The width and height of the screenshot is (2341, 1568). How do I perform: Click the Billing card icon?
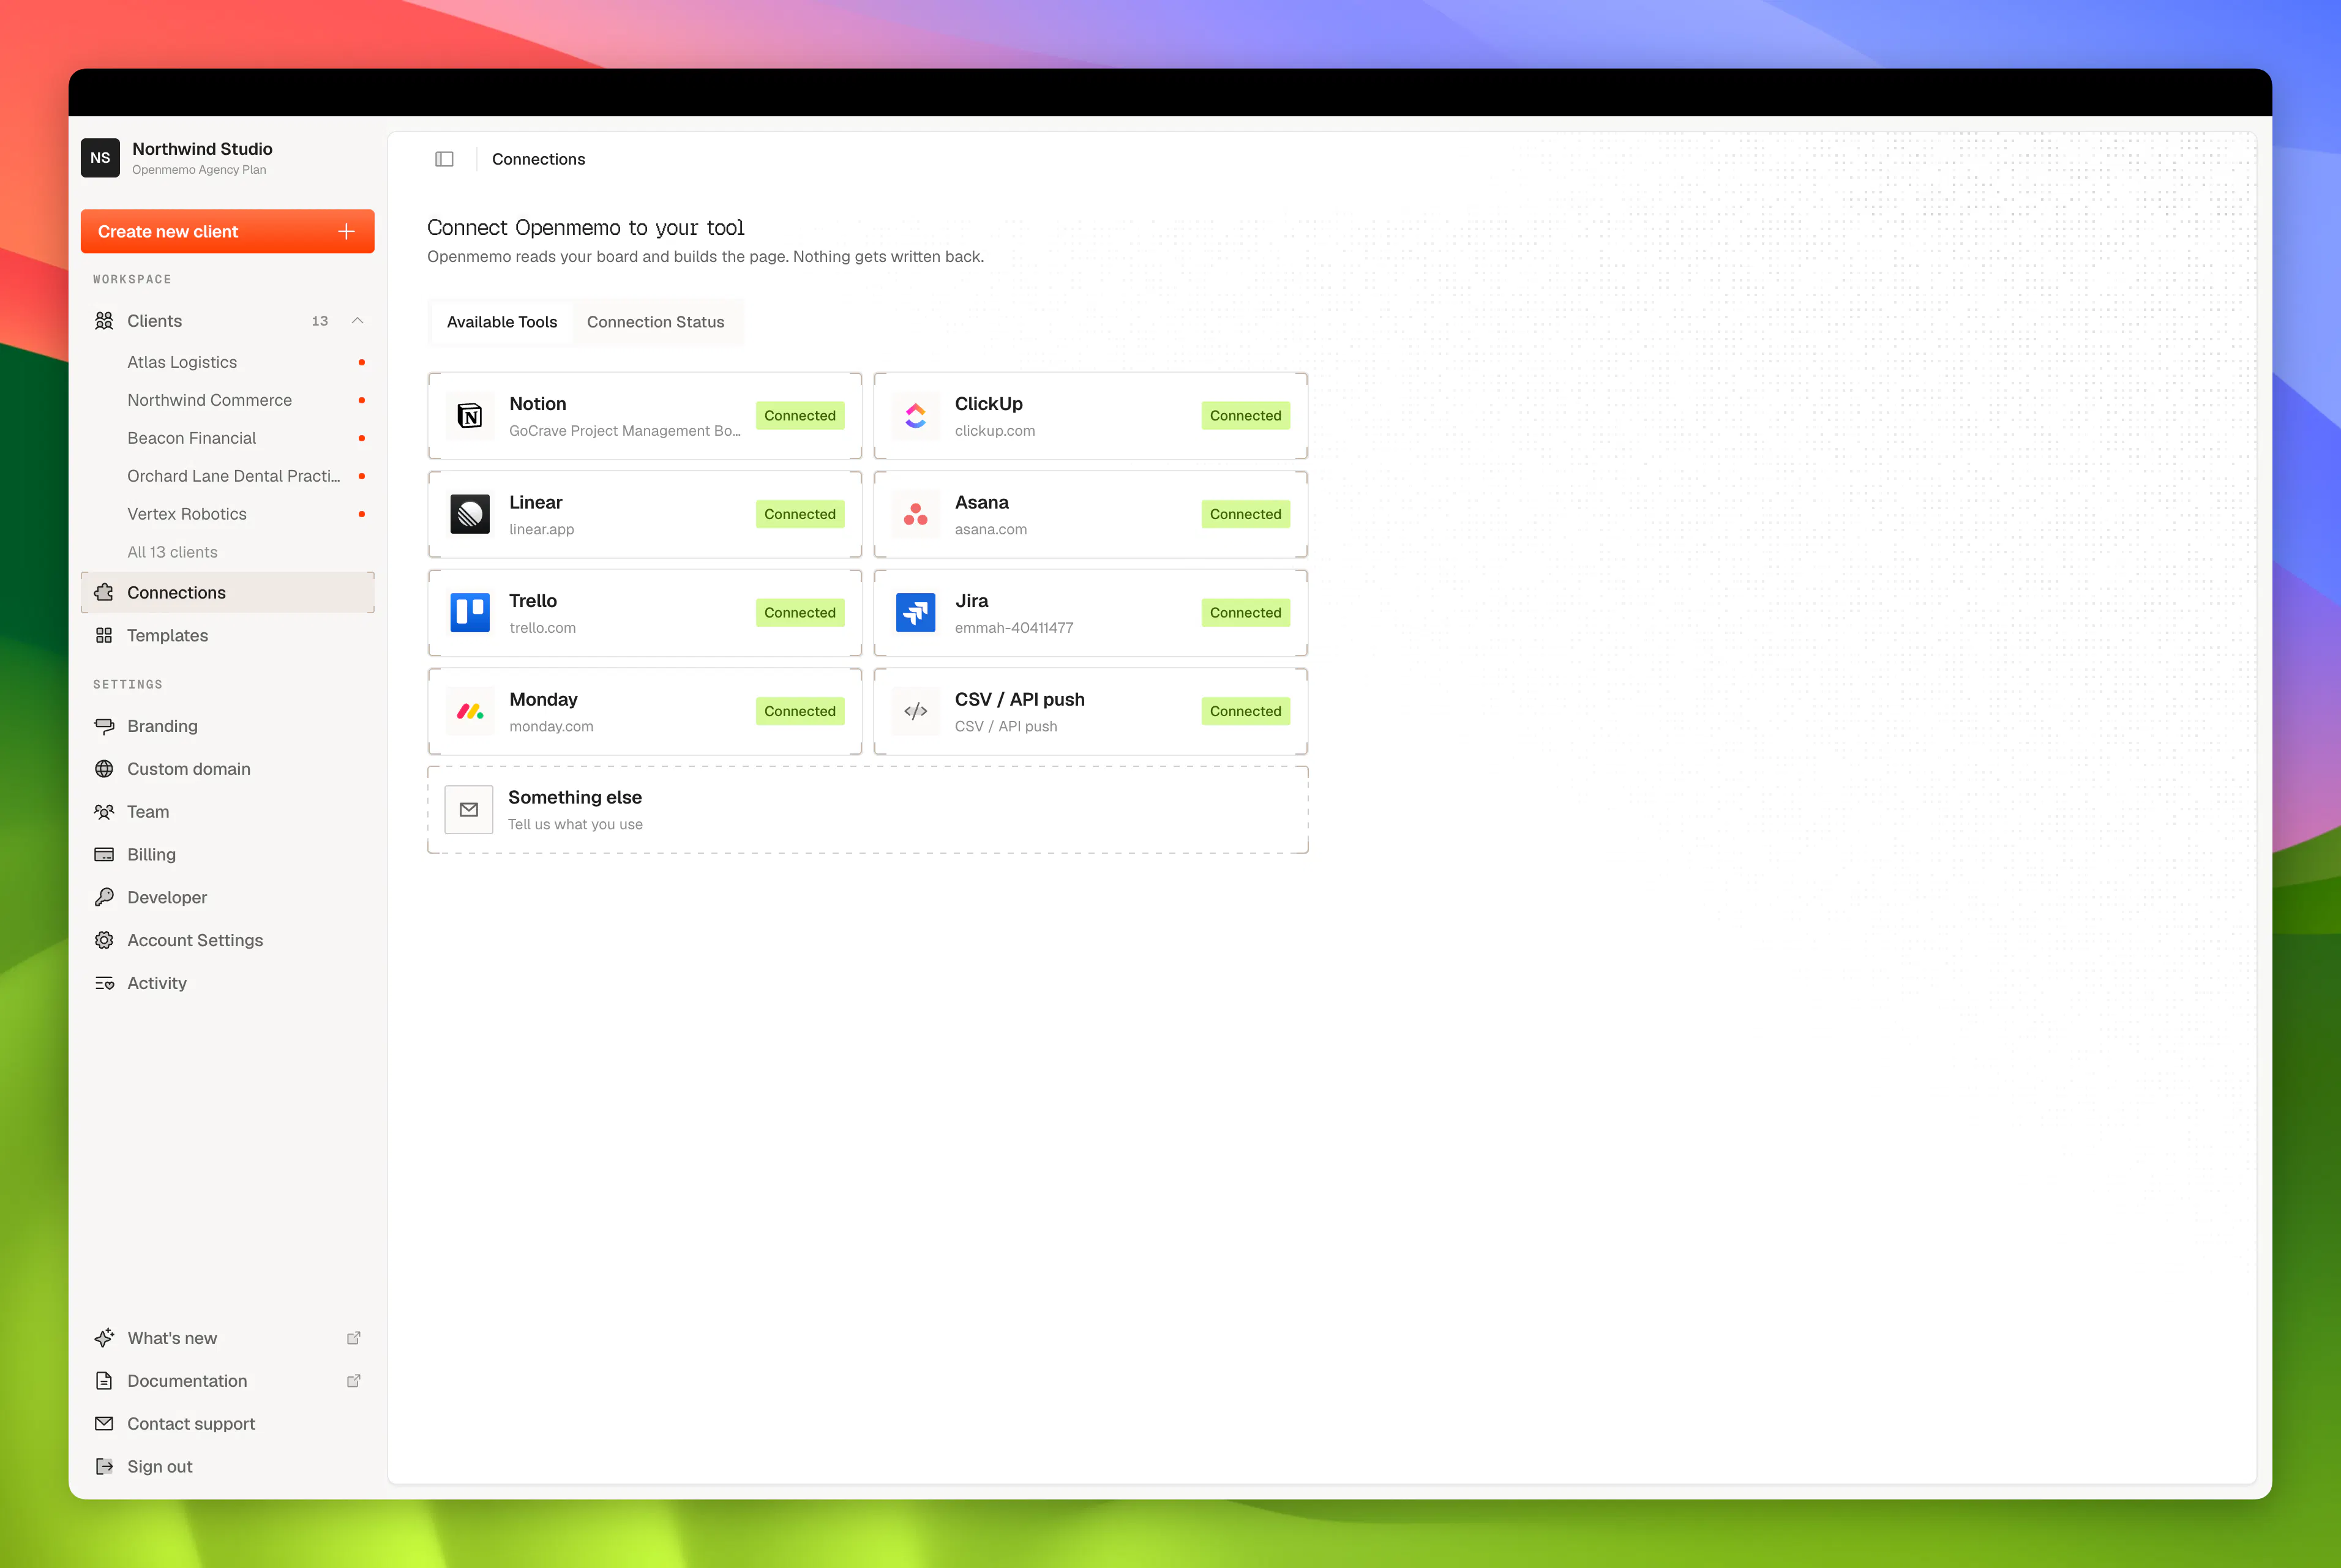[x=104, y=855]
